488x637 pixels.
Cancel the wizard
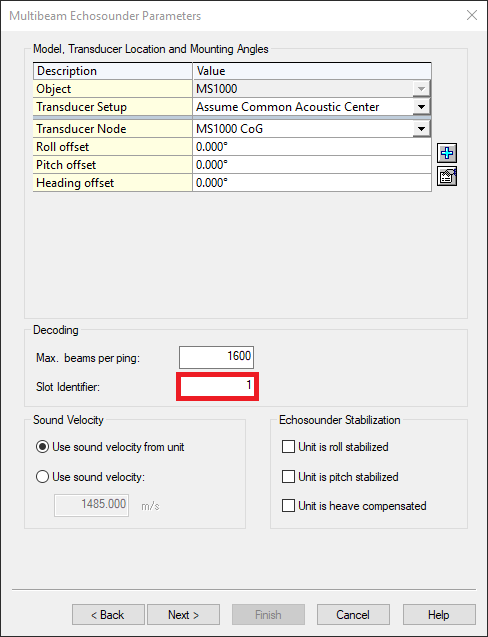coord(353,615)
